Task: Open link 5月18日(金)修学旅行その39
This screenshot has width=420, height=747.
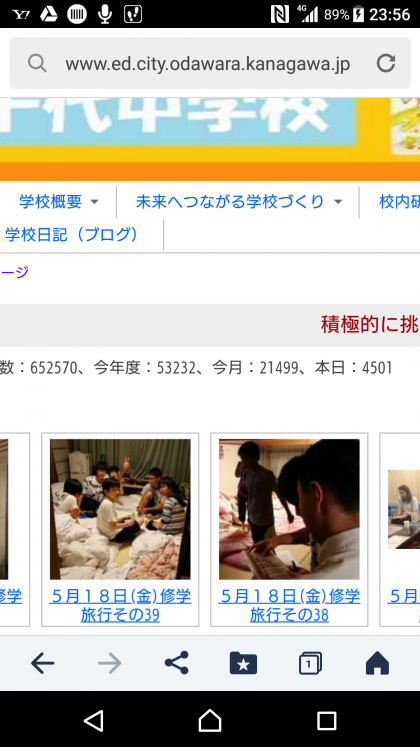Action: pos(120,606)
